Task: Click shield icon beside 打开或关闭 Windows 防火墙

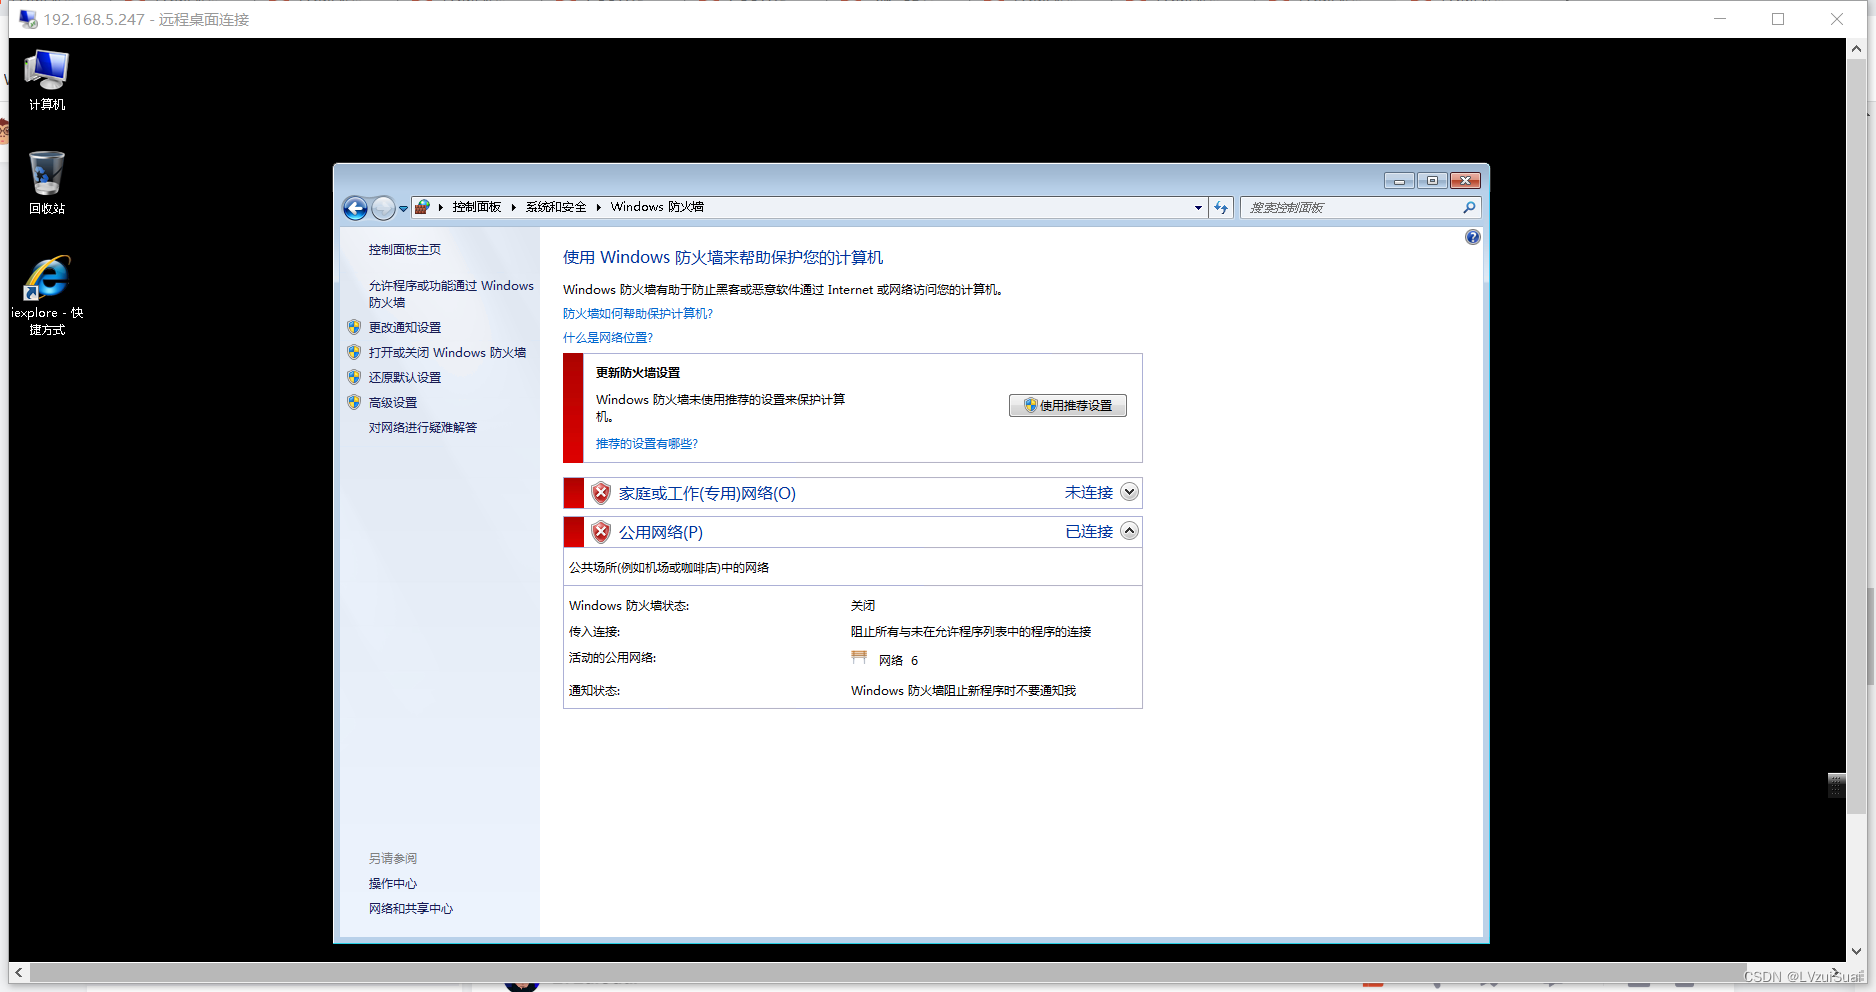Action: click(x=354, y=352)
